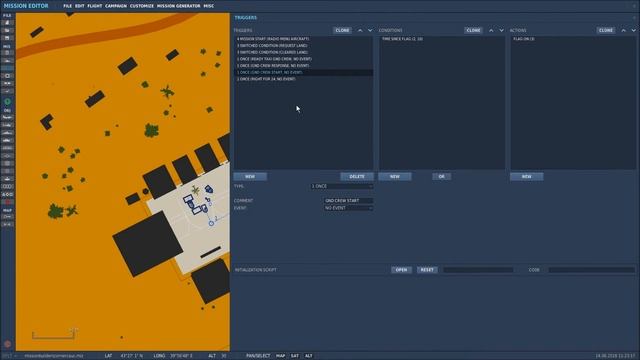Open the map options icon under MAP
The width and height of the screenshot is (640, 360).
click(x=7, y=217)
